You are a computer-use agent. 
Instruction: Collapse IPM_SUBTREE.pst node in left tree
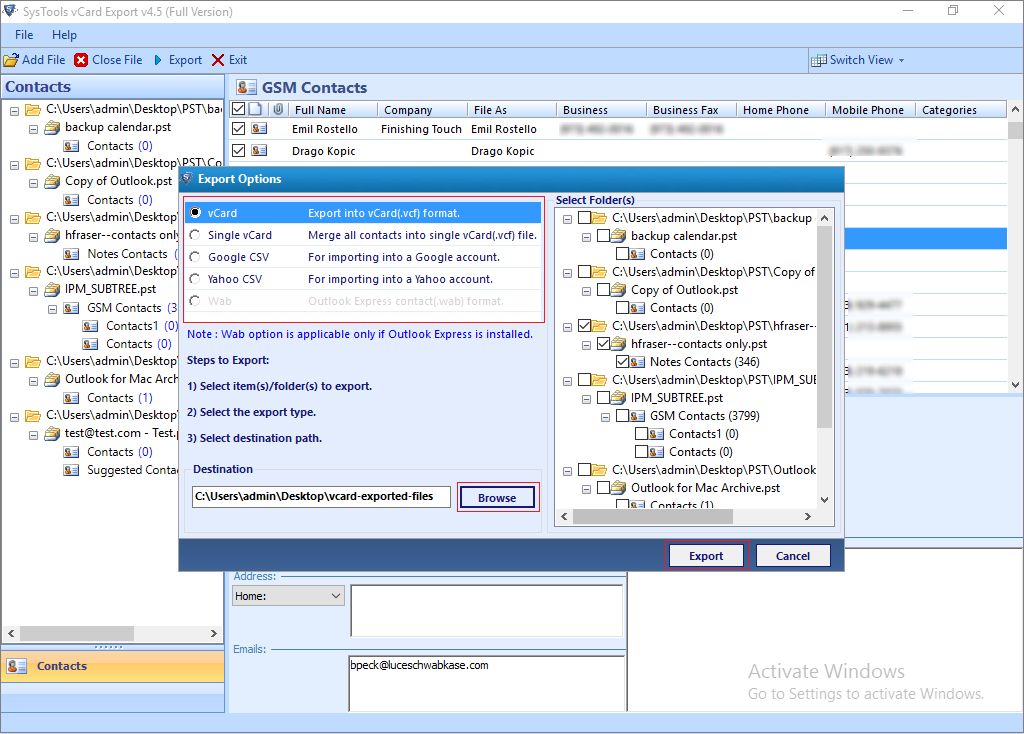(33, 291)
